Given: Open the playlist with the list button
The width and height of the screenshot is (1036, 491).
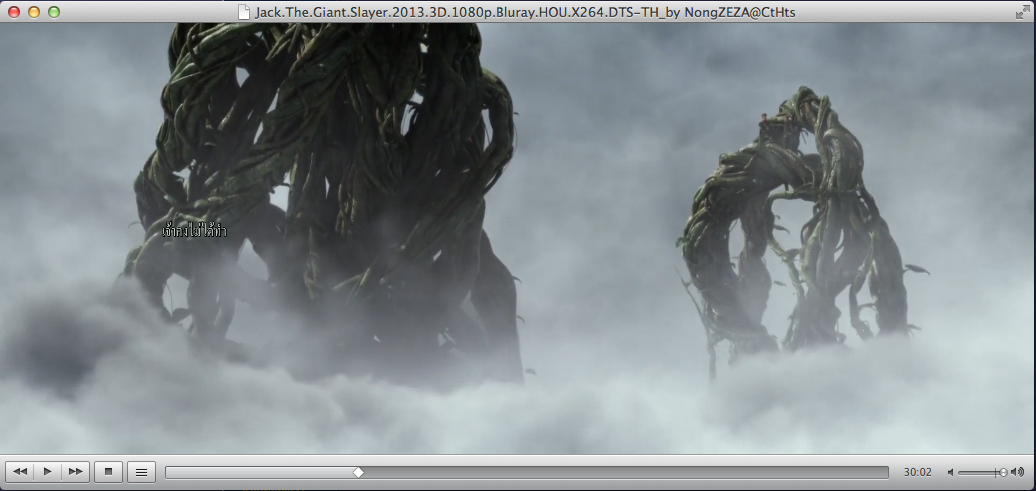Looking at the screenshot, I should (x=141, y=472).
